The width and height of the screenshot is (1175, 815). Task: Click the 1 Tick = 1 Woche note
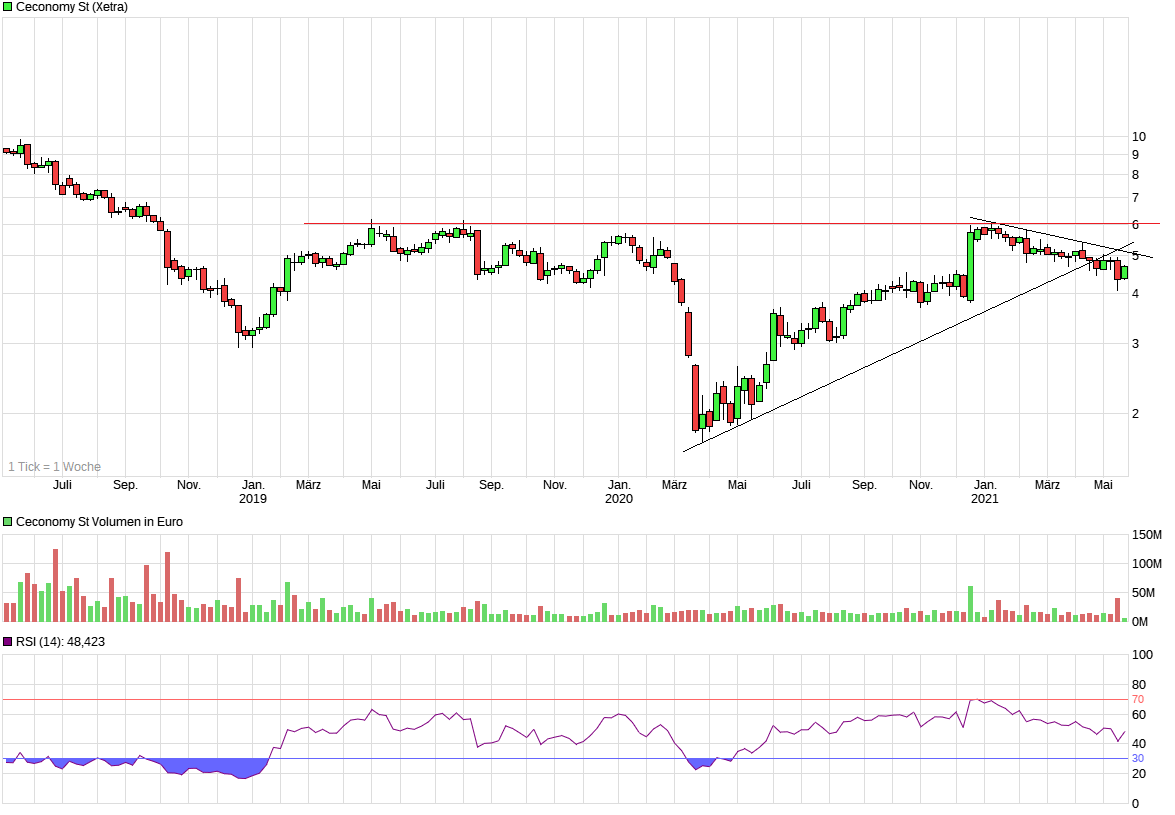(x=54, y=467)
